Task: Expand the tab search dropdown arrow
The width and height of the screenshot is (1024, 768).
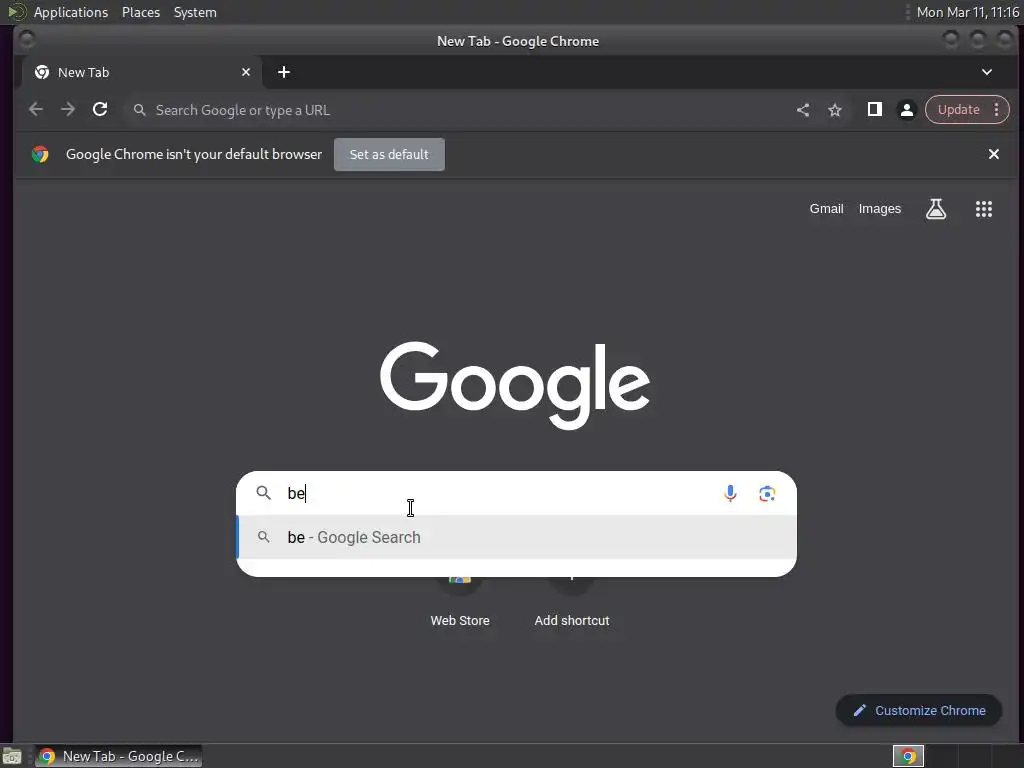Action: point(987,72)
